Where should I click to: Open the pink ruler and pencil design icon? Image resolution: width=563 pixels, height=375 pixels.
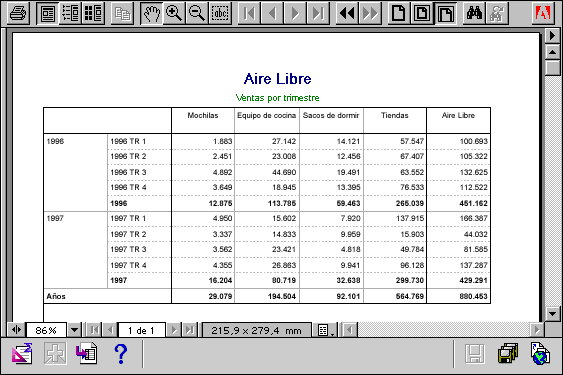pos(22,353)
